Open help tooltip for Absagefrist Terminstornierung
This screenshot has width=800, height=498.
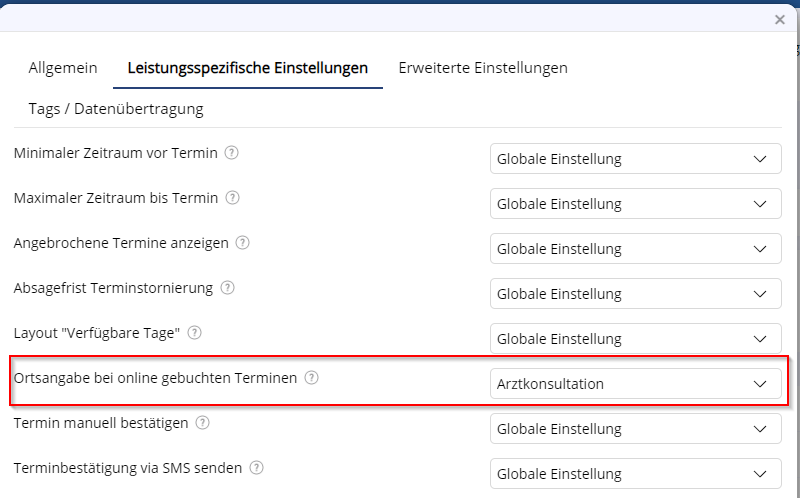click(228, 288)
